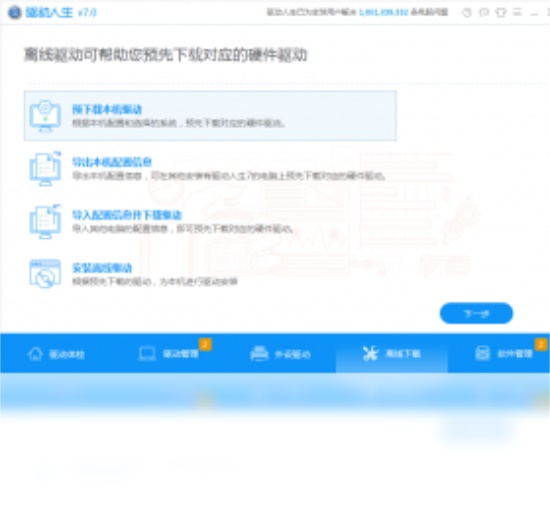The width and height of the screenshot is (550, 530).
Task: Click the orange badge on 软件管理 tab
Action: [541, 344]
